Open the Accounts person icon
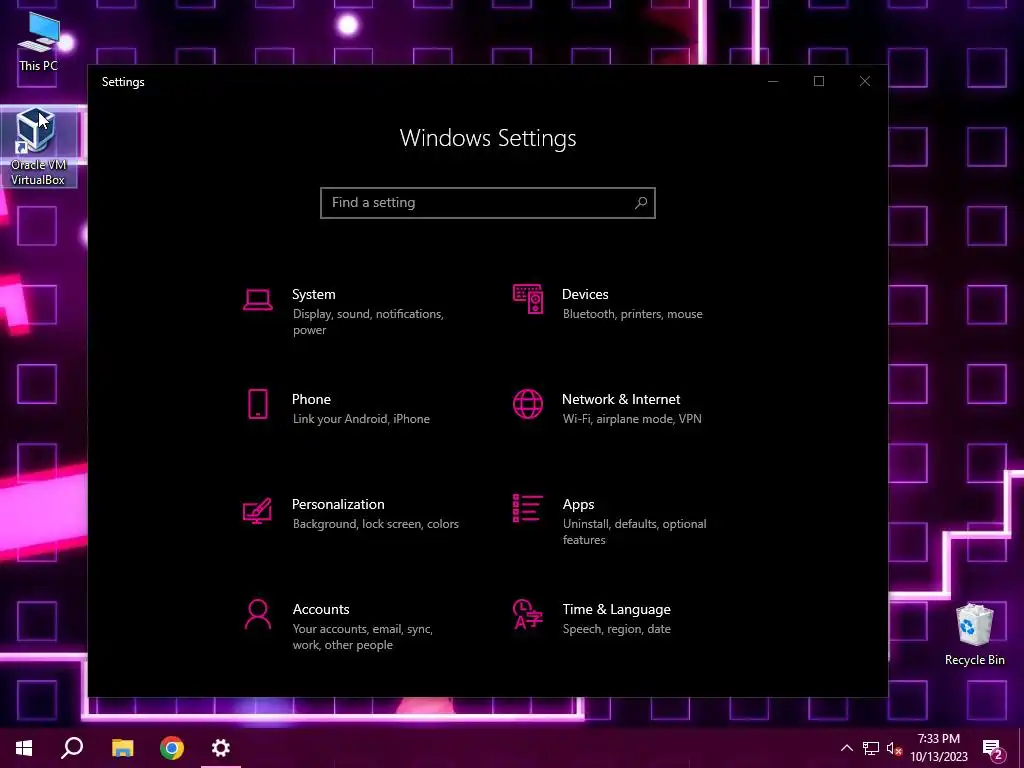 258,615
